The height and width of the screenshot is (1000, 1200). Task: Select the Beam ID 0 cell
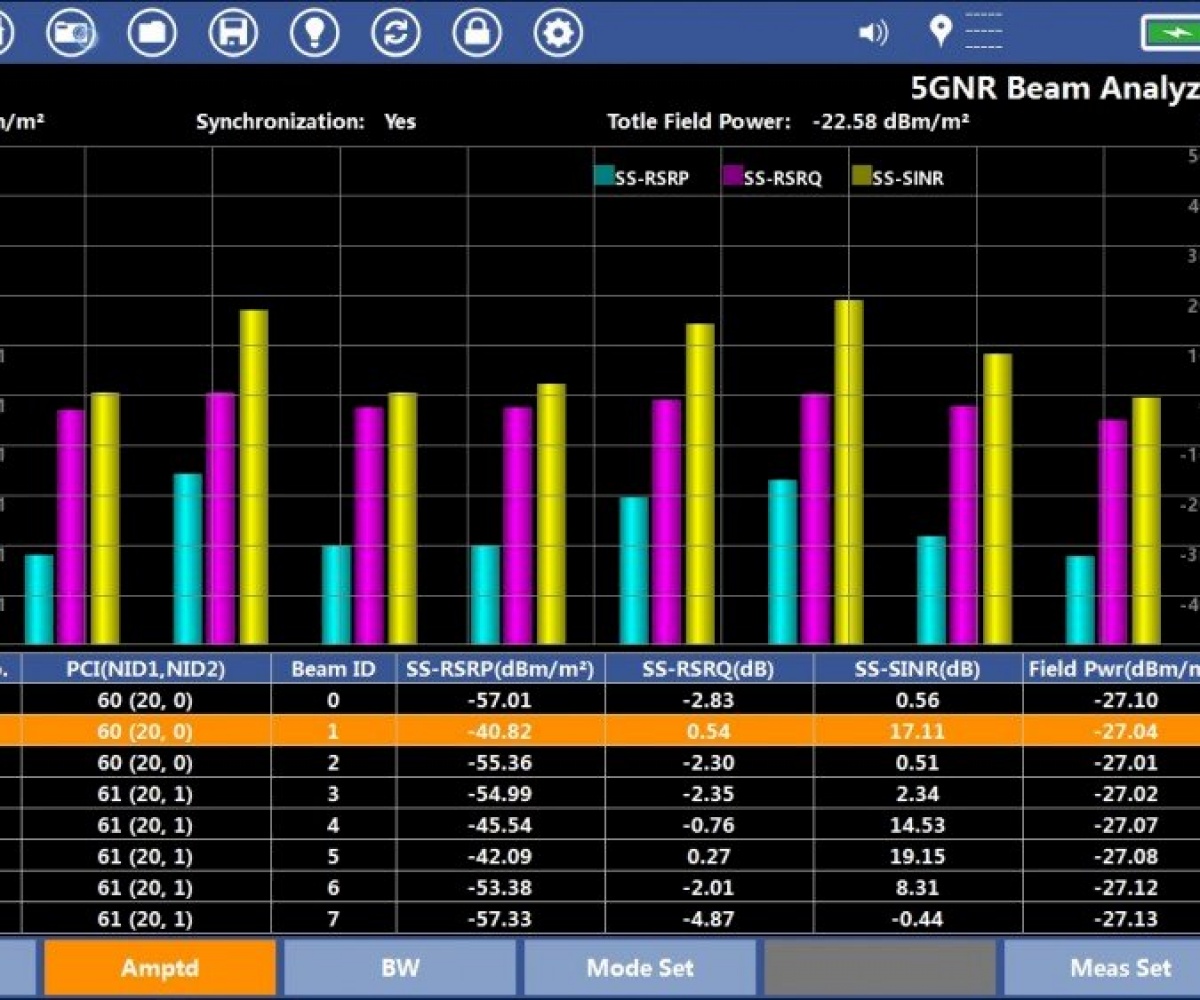[x=333, y=700]
